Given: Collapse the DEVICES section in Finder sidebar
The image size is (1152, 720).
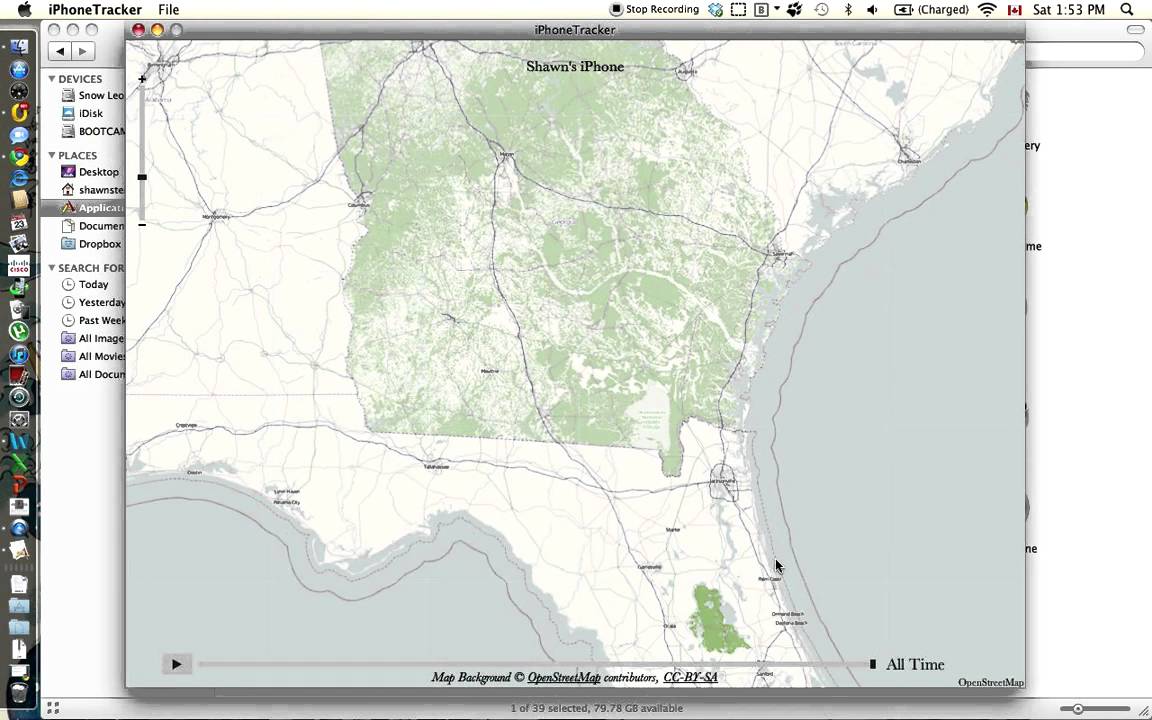Looking at the screenshot, I should pos(52,79).
